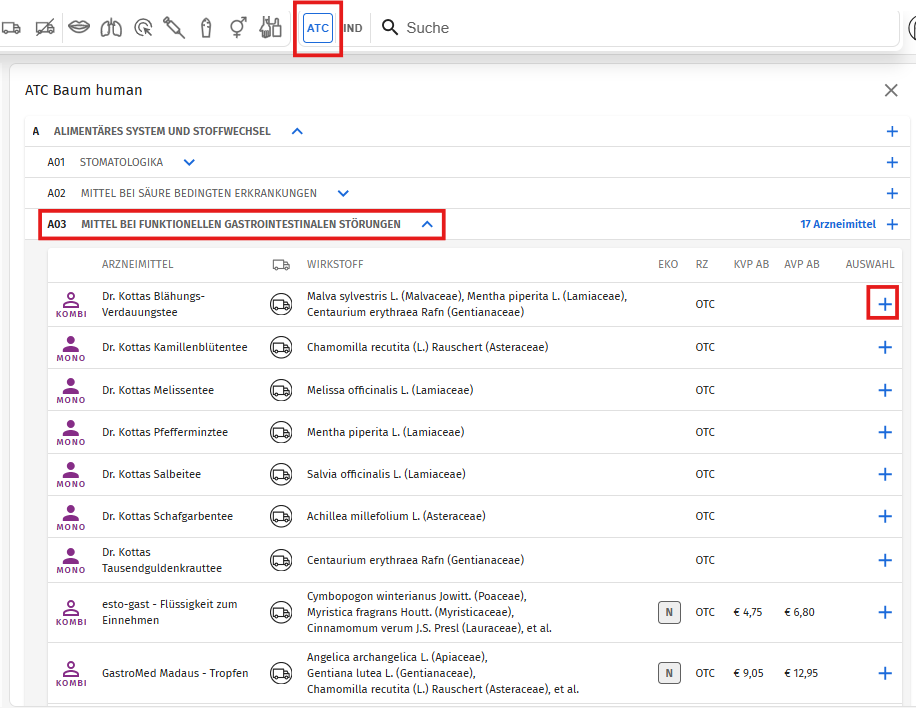Select the touch/topical application filter icon
The width and height of the screenshot is (916, 708).
143,27
